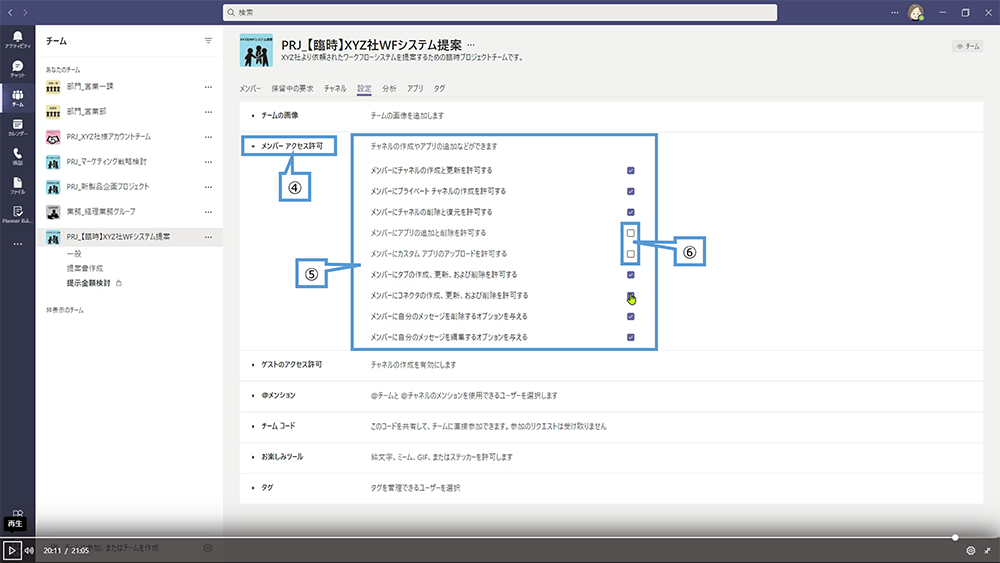The height and width of the screenshot is (563, 1000).
Task: Open more options for 部門_営業一課
Action: click(x=208, y=87)
